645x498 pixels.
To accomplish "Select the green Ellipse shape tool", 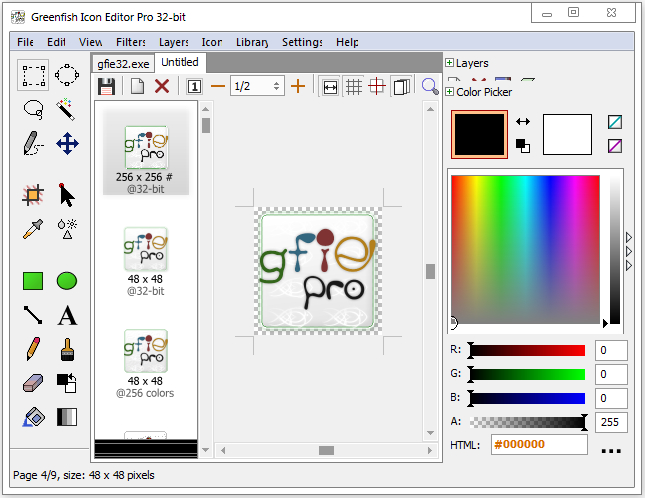I will [x=67, y=281].
